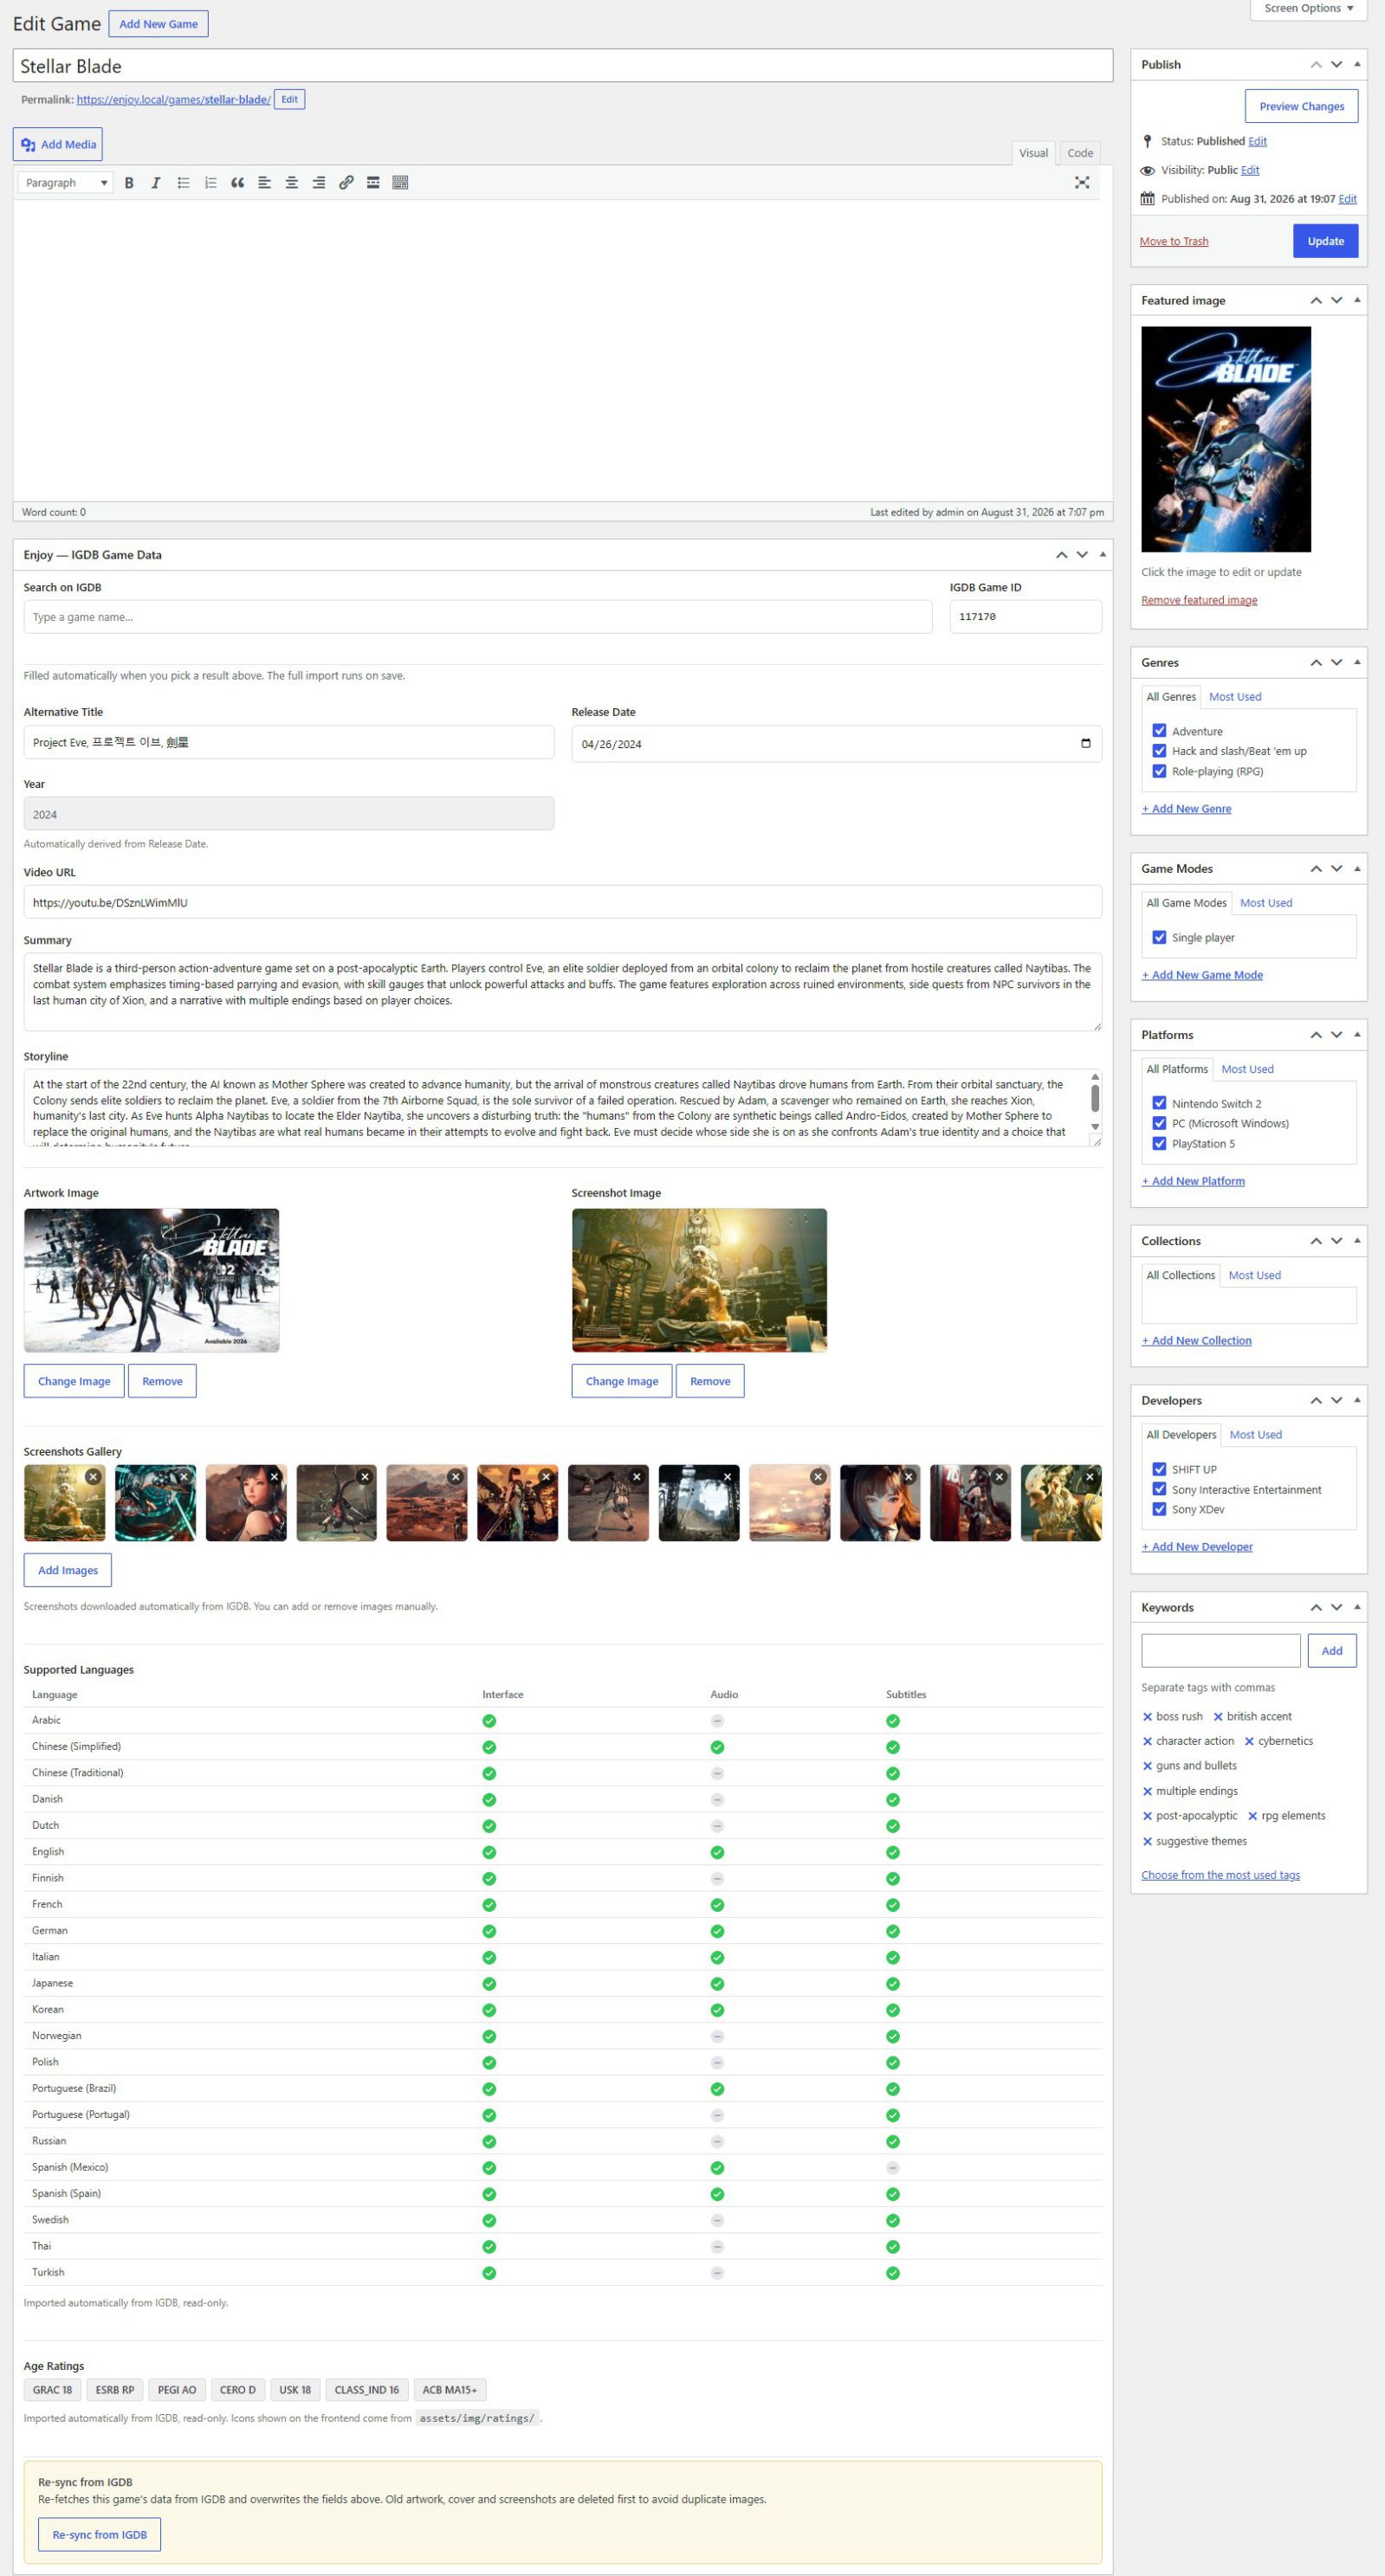This screenshot has height=2576, width=1385.
Task: Show Most Used platforms tab
Action: coord(1247,1069)
